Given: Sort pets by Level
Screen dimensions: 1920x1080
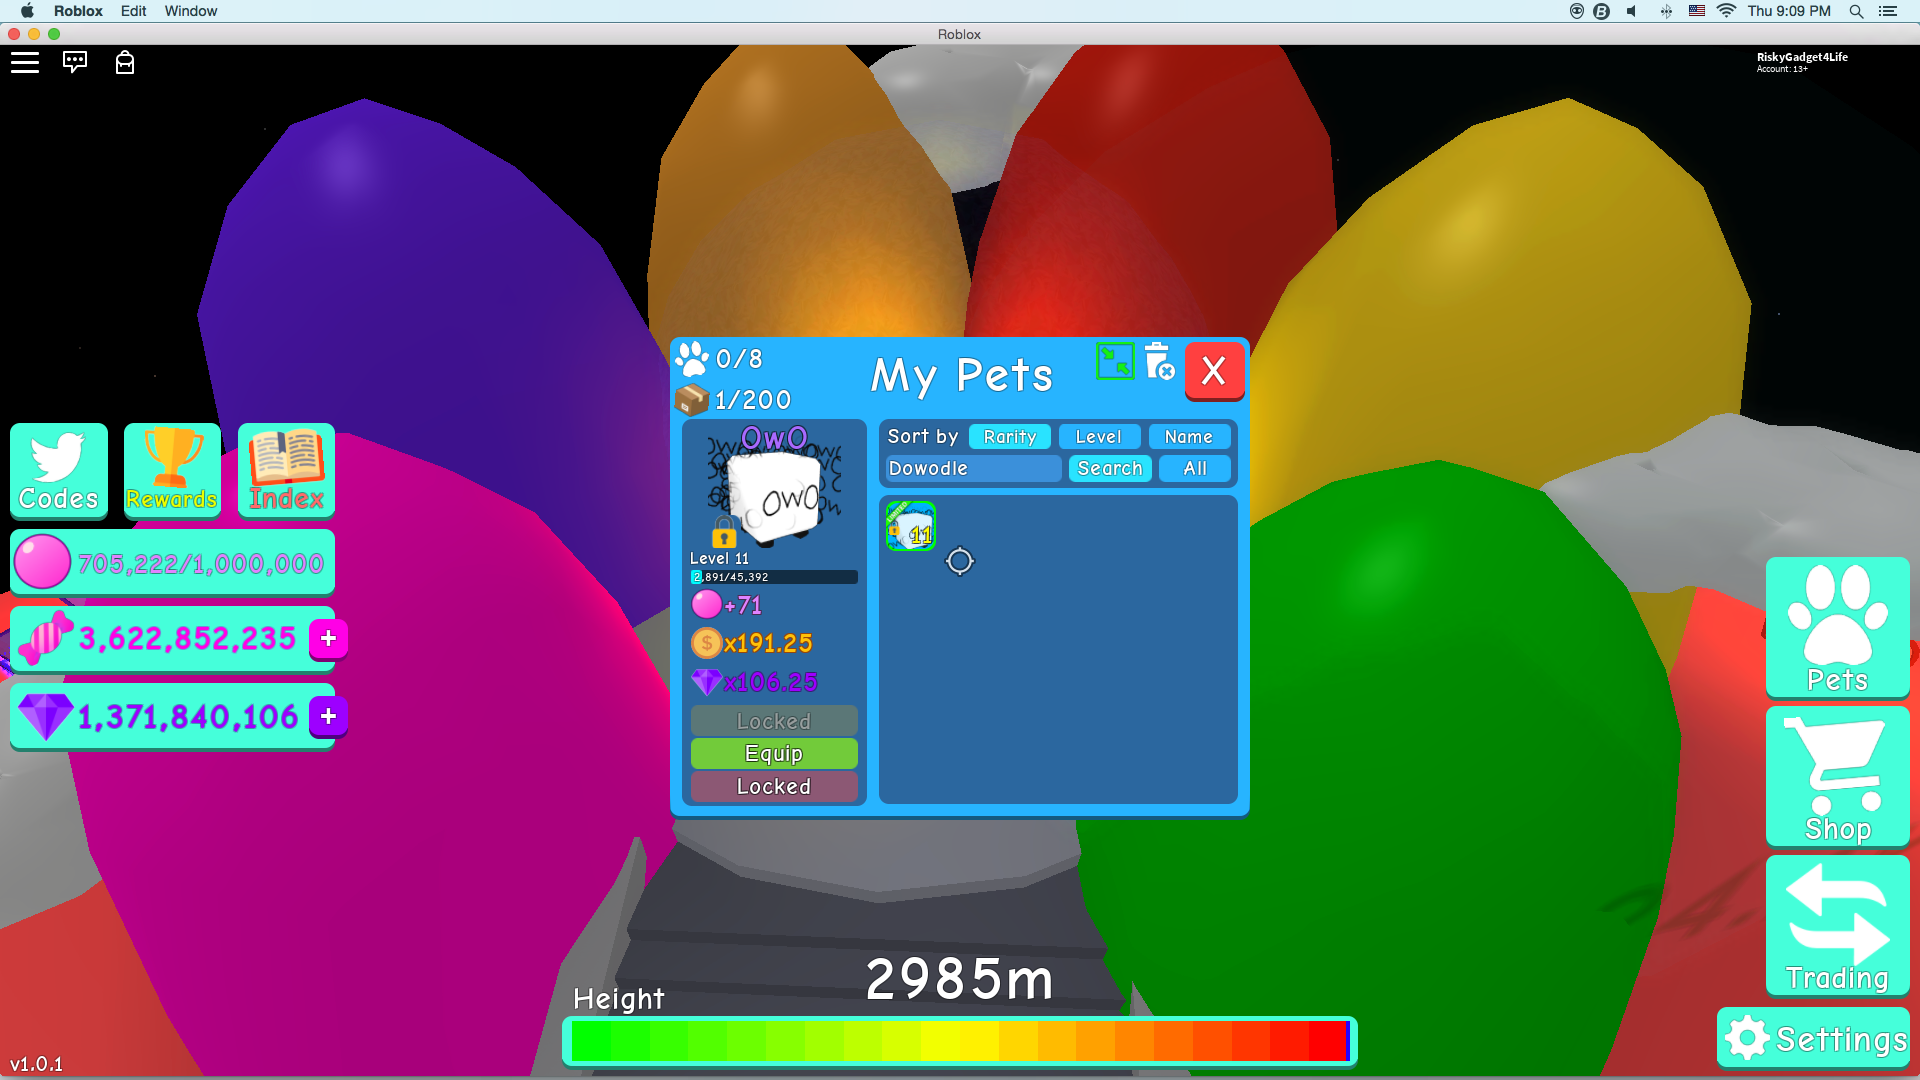Looking at the screenshot, I should click(1098, 437).
